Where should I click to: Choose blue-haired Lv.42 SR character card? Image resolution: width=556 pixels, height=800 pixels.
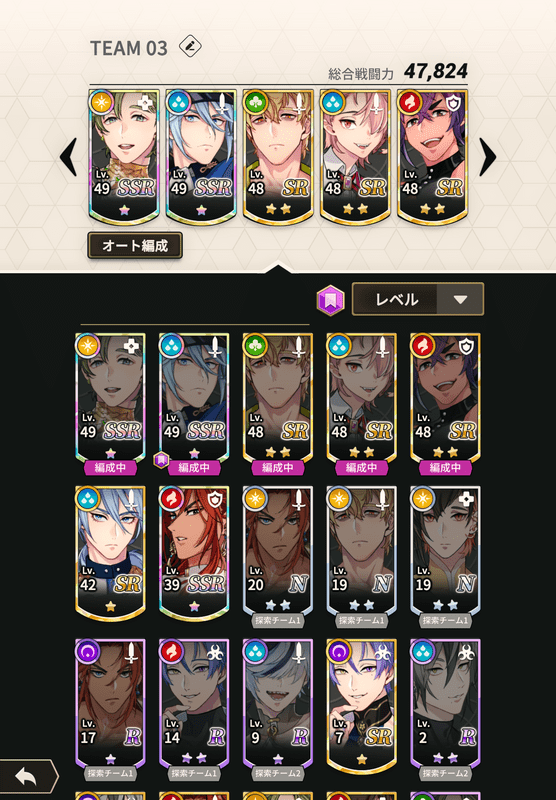tap(110, 554)
